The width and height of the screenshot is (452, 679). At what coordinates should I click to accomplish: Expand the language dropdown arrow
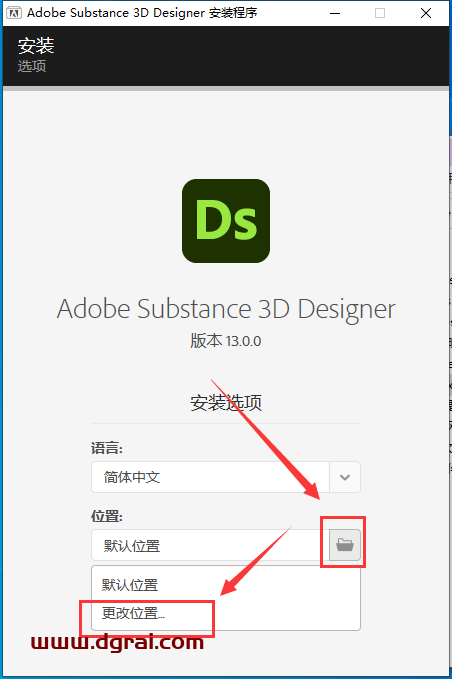click(345, 477)
